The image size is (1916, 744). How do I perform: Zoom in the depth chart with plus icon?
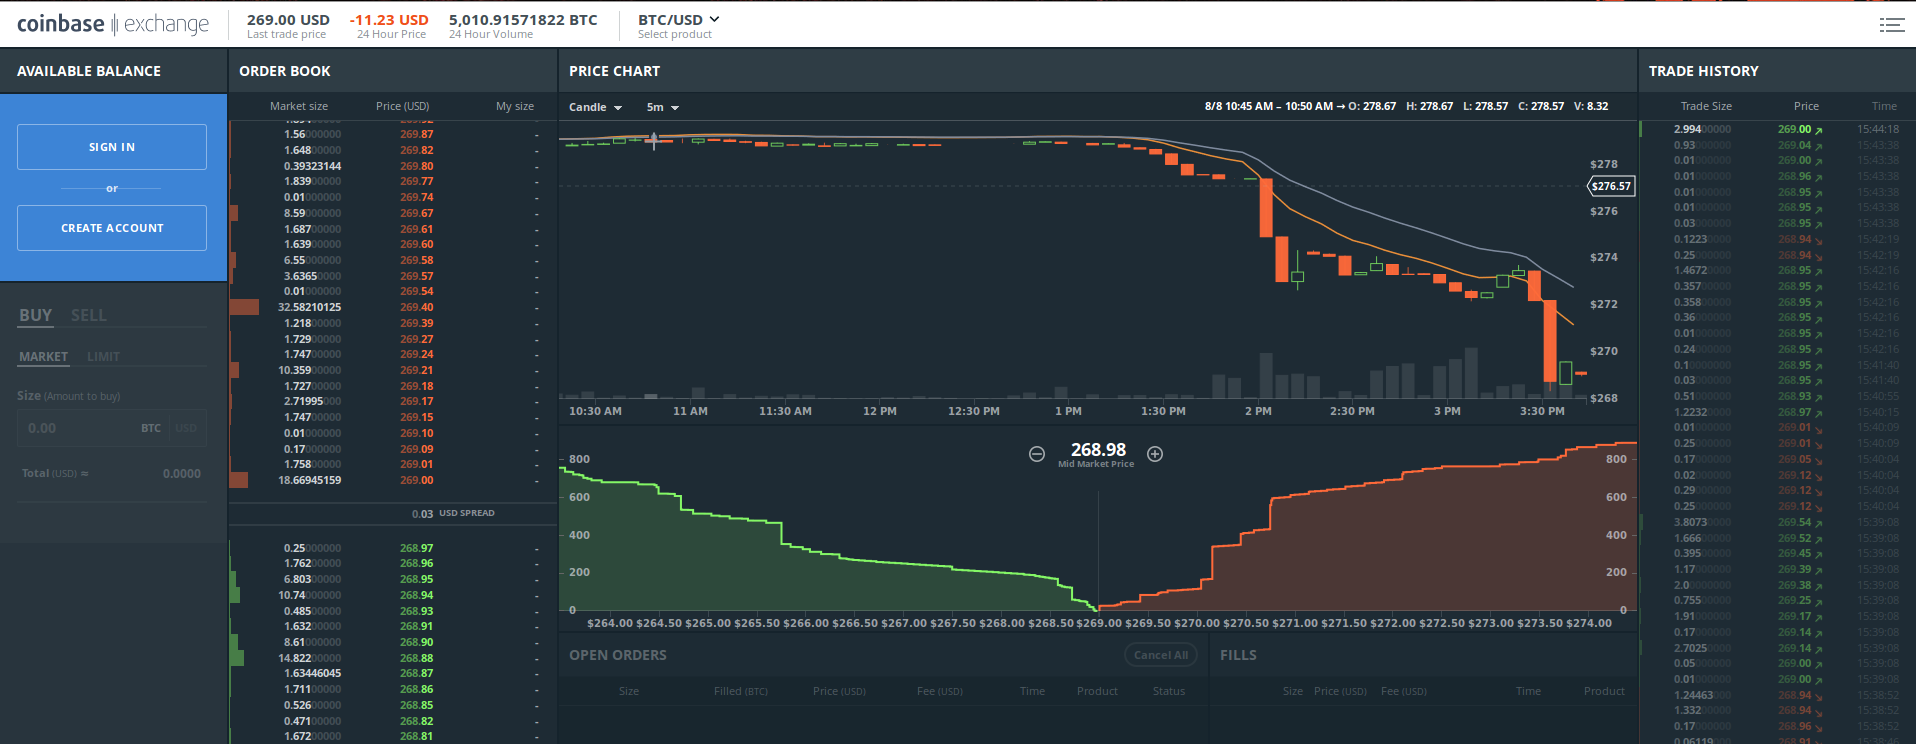coord(1155,454)
